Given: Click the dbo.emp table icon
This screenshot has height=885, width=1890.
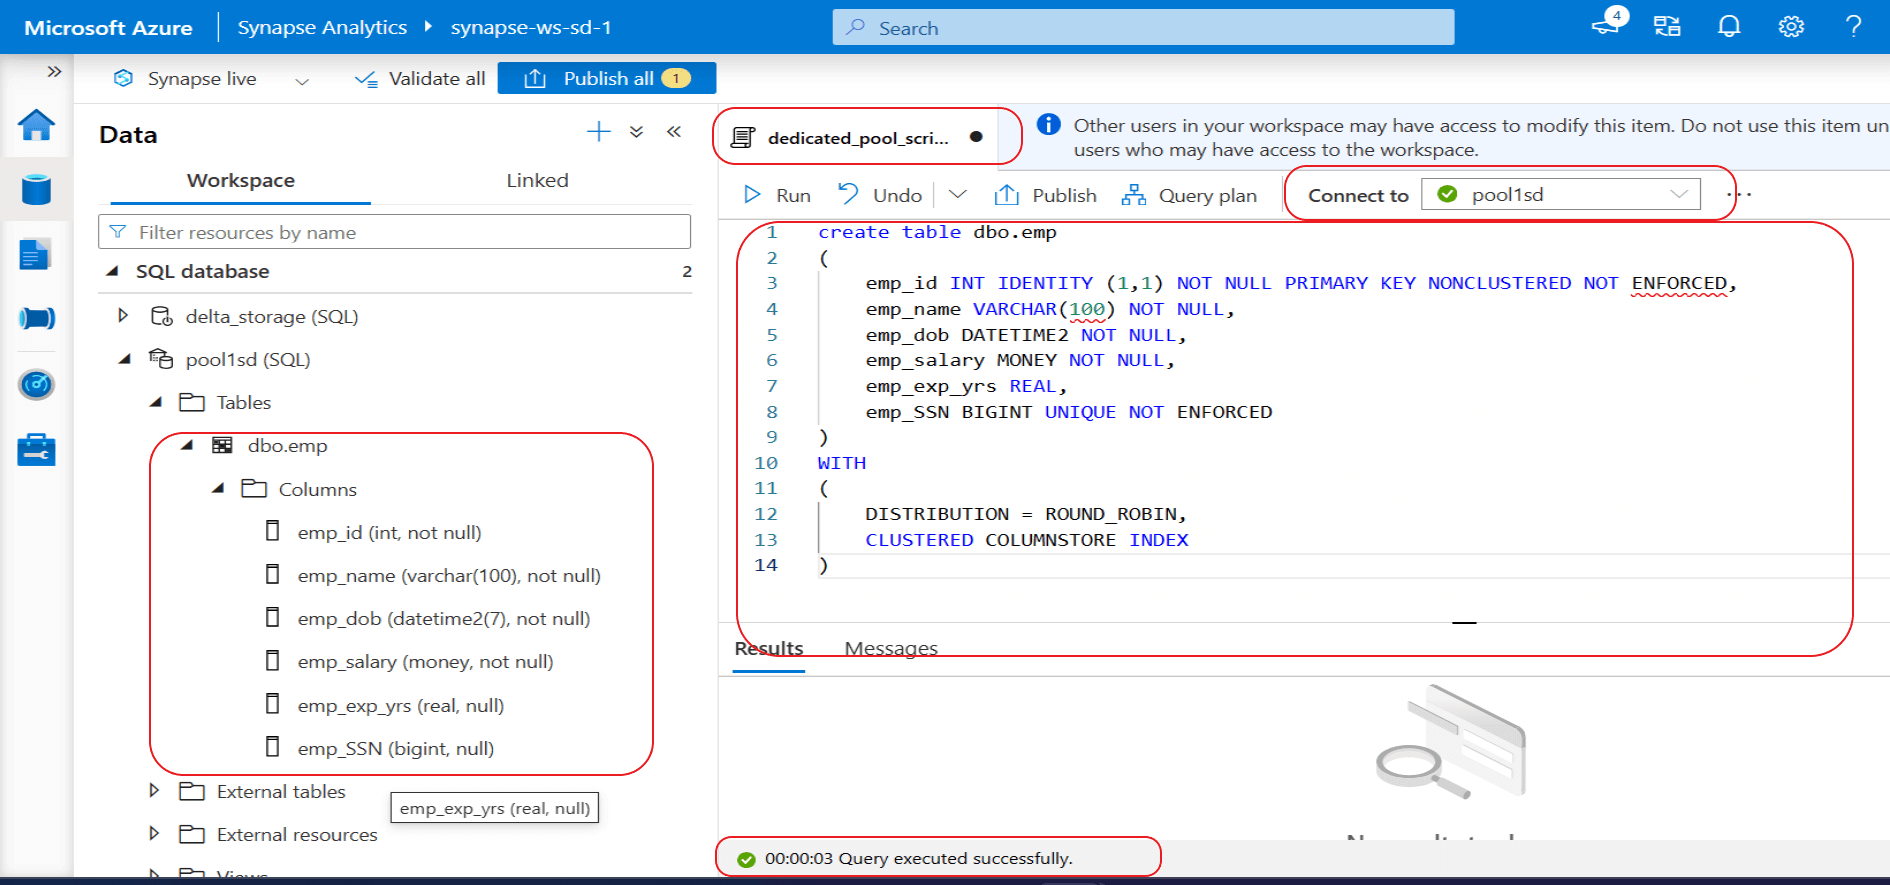Looking at the screenshot, I should click(x=222, y=445).
